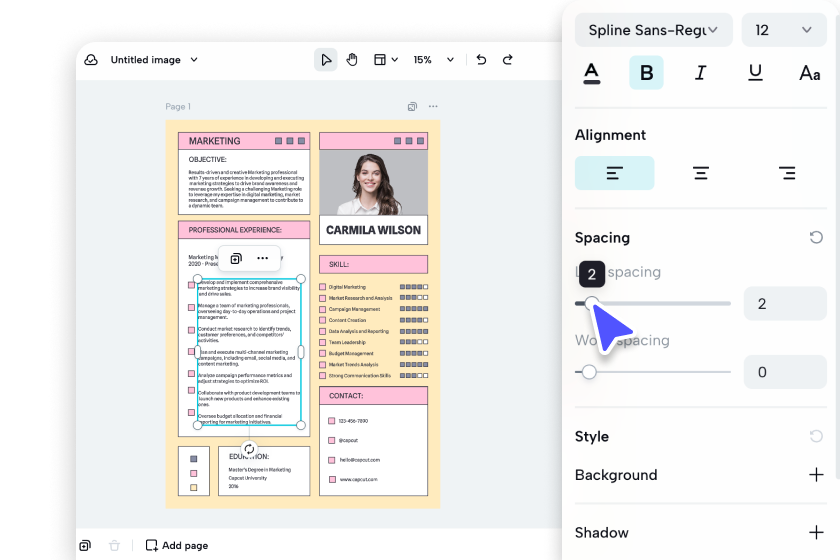
Task: Open the font size 12 dropdown
Action: point(784,30)
